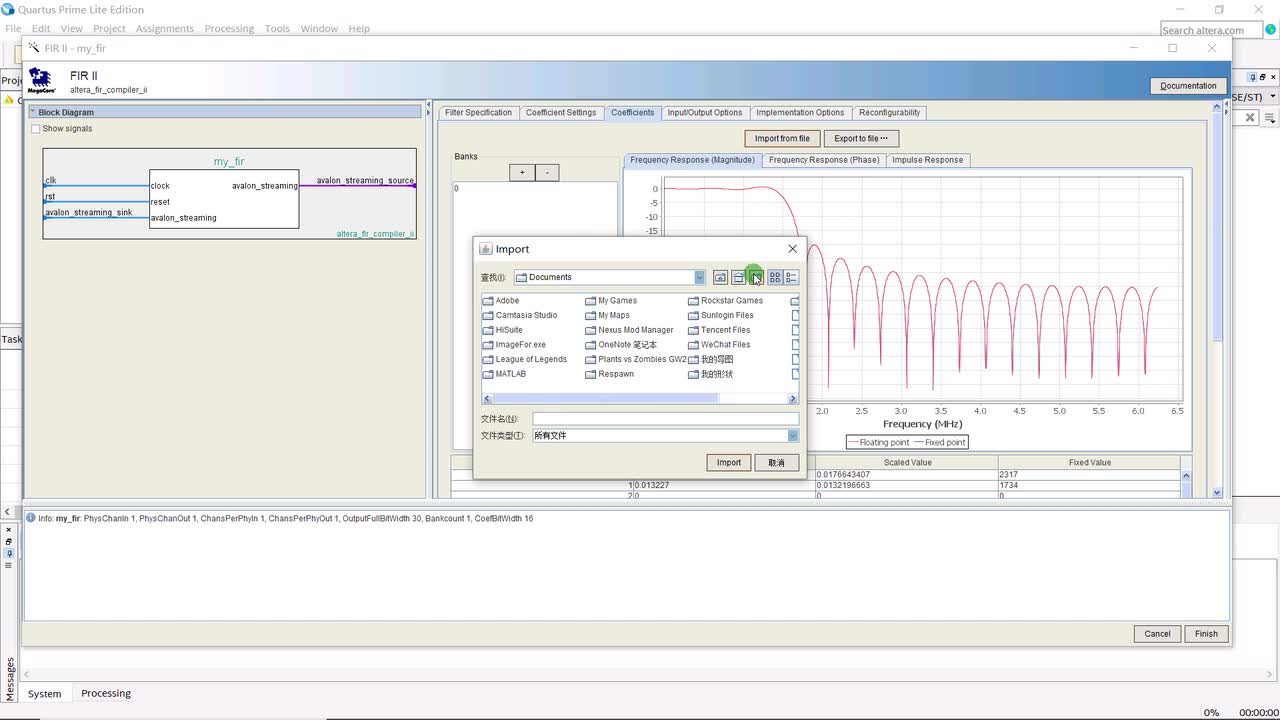Click the Rockstar Games folder icon
Viewport: 1280px width, 720px height.
694,300
